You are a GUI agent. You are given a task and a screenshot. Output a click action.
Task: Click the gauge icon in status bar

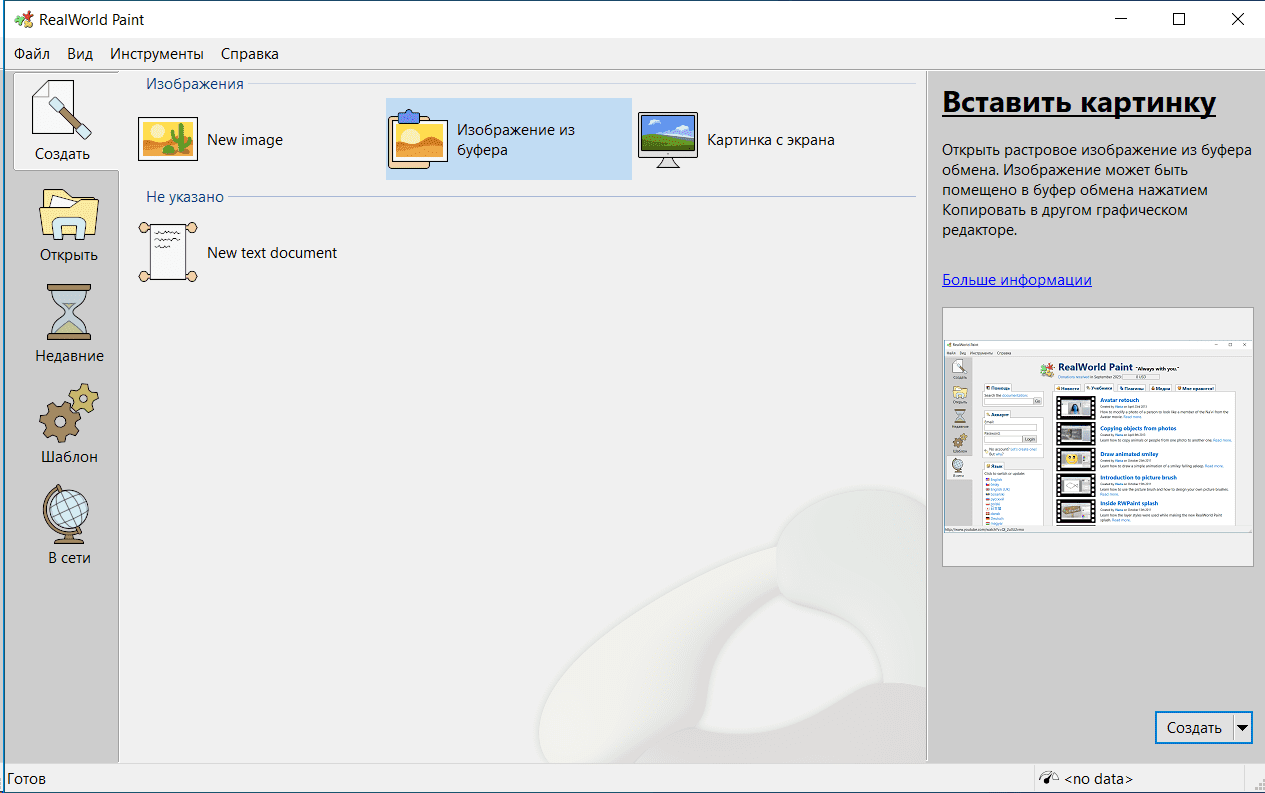click(1048, 778)
